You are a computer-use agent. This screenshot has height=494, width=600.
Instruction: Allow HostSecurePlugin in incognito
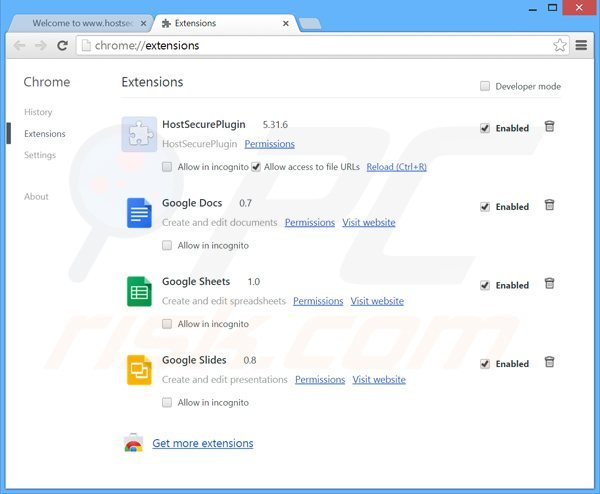pyautogui.click(x=167, y=167)
